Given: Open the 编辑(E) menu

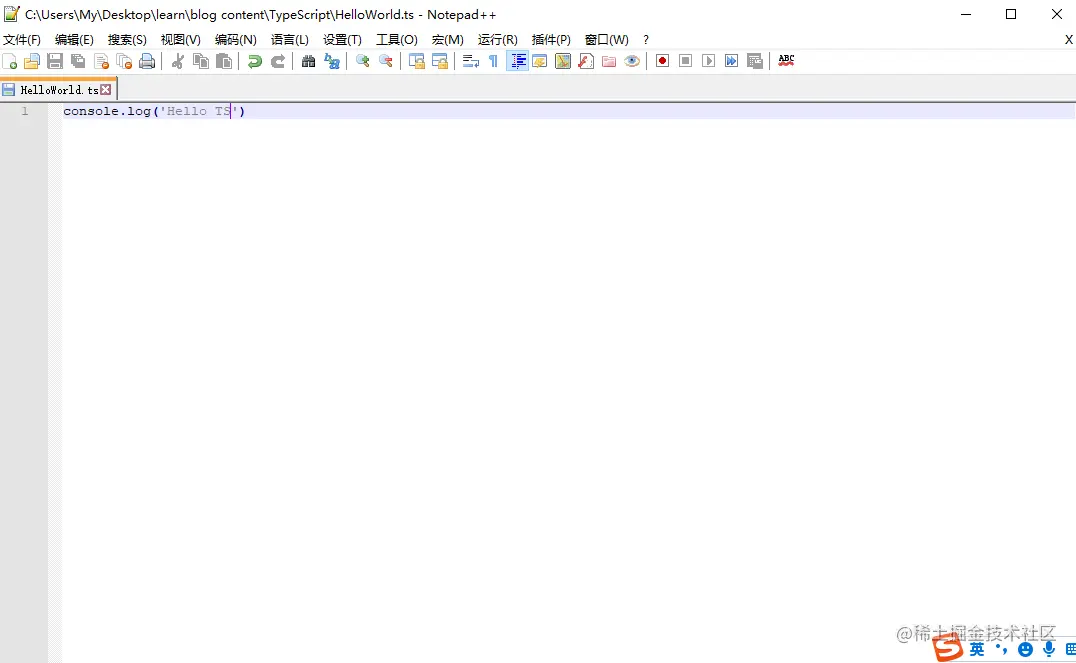Looking at the screenshot, I should tap(74, 40).
